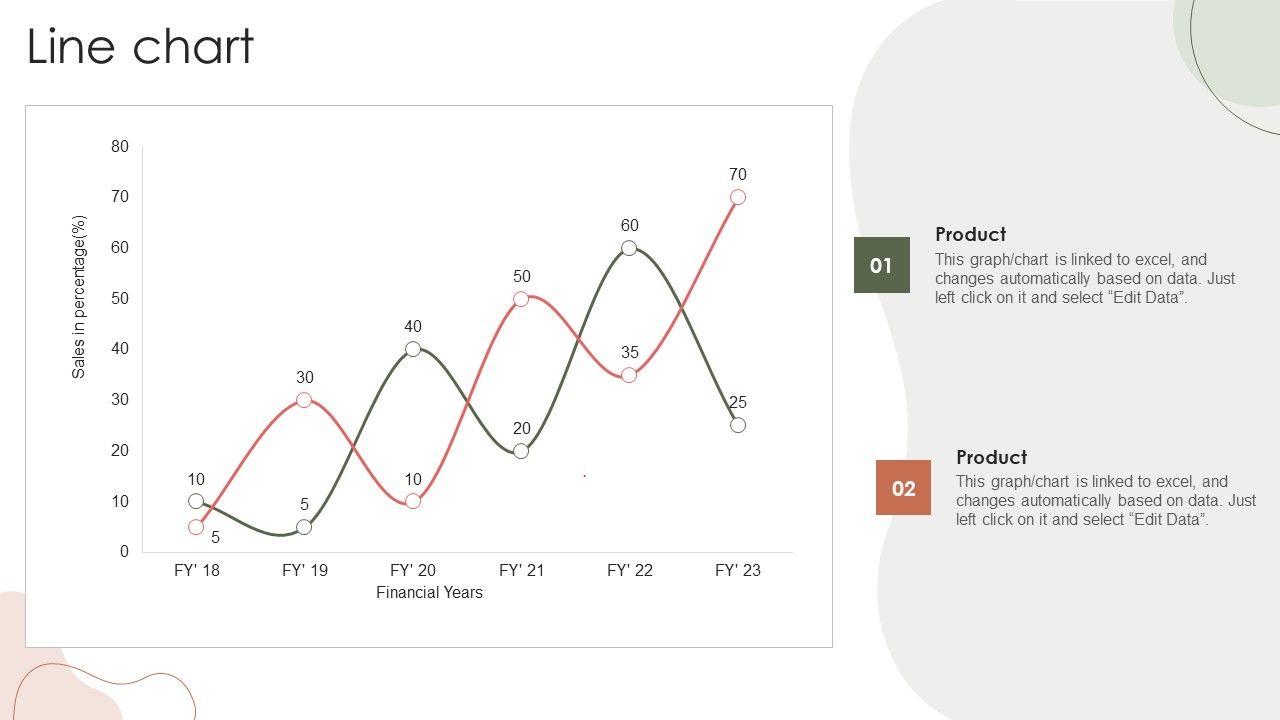This screenshot has width=1280, height=720.
Task: Select the green data marker labeled 60
Action: click(x=629, y=248)
